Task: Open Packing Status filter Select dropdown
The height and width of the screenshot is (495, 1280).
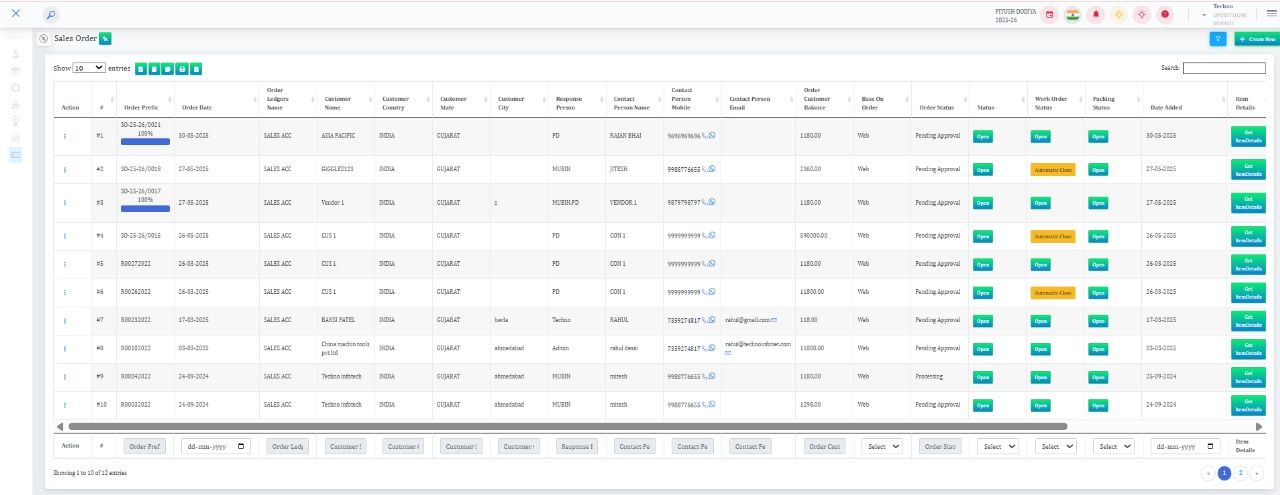Action: [x=1114, y=446]
